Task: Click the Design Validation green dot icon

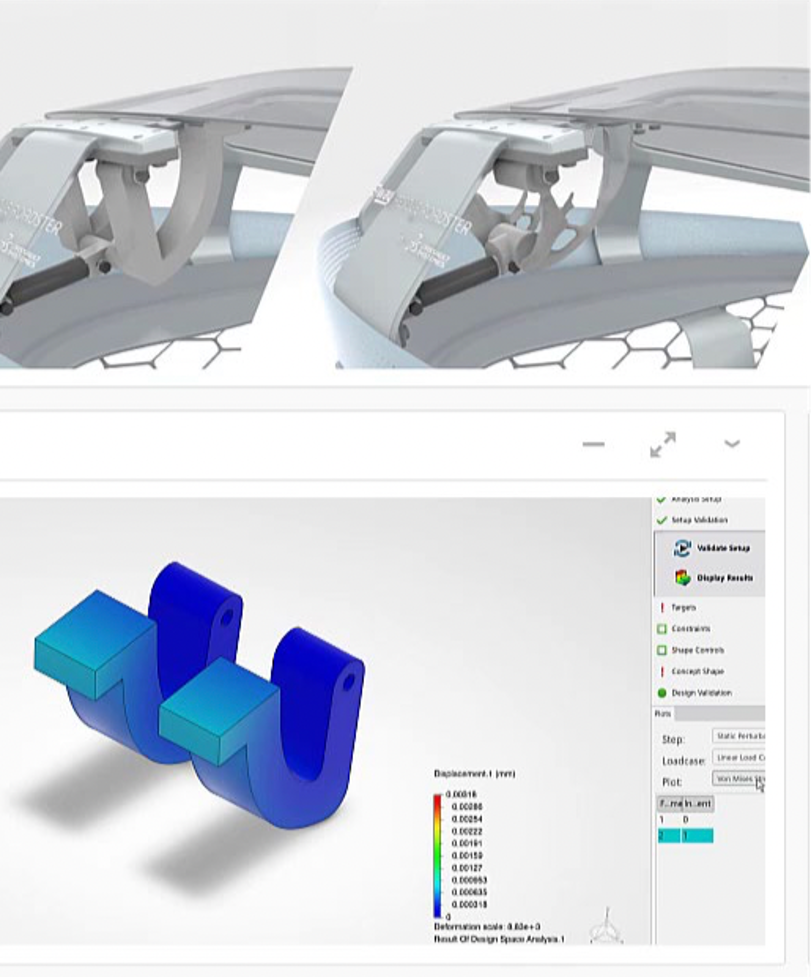Action: [x=662, y=693]
